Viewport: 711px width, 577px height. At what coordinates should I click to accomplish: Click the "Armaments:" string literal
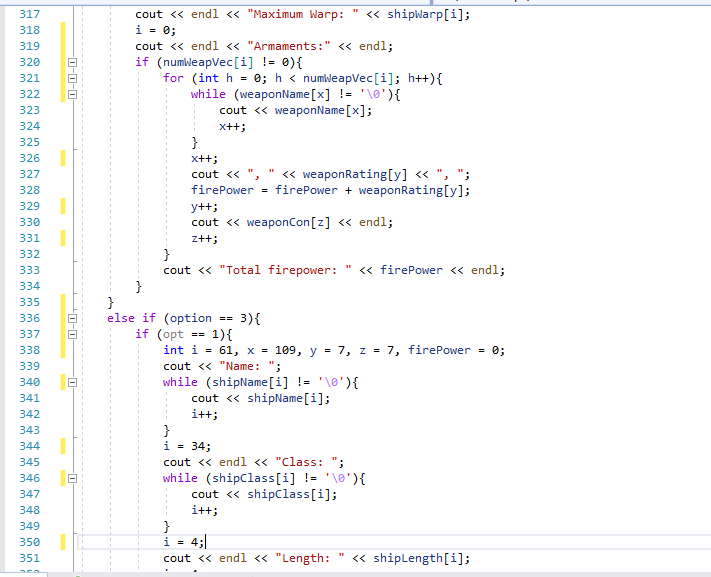289,46
